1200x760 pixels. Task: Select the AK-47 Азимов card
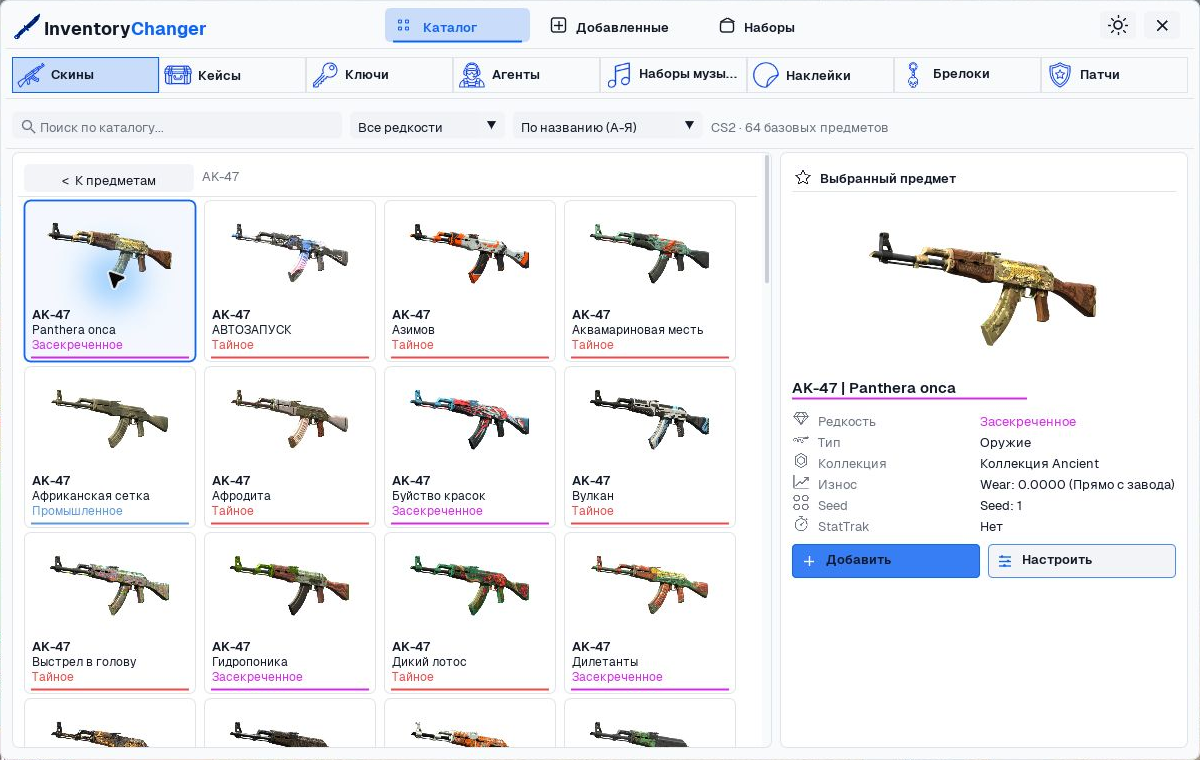470,281
